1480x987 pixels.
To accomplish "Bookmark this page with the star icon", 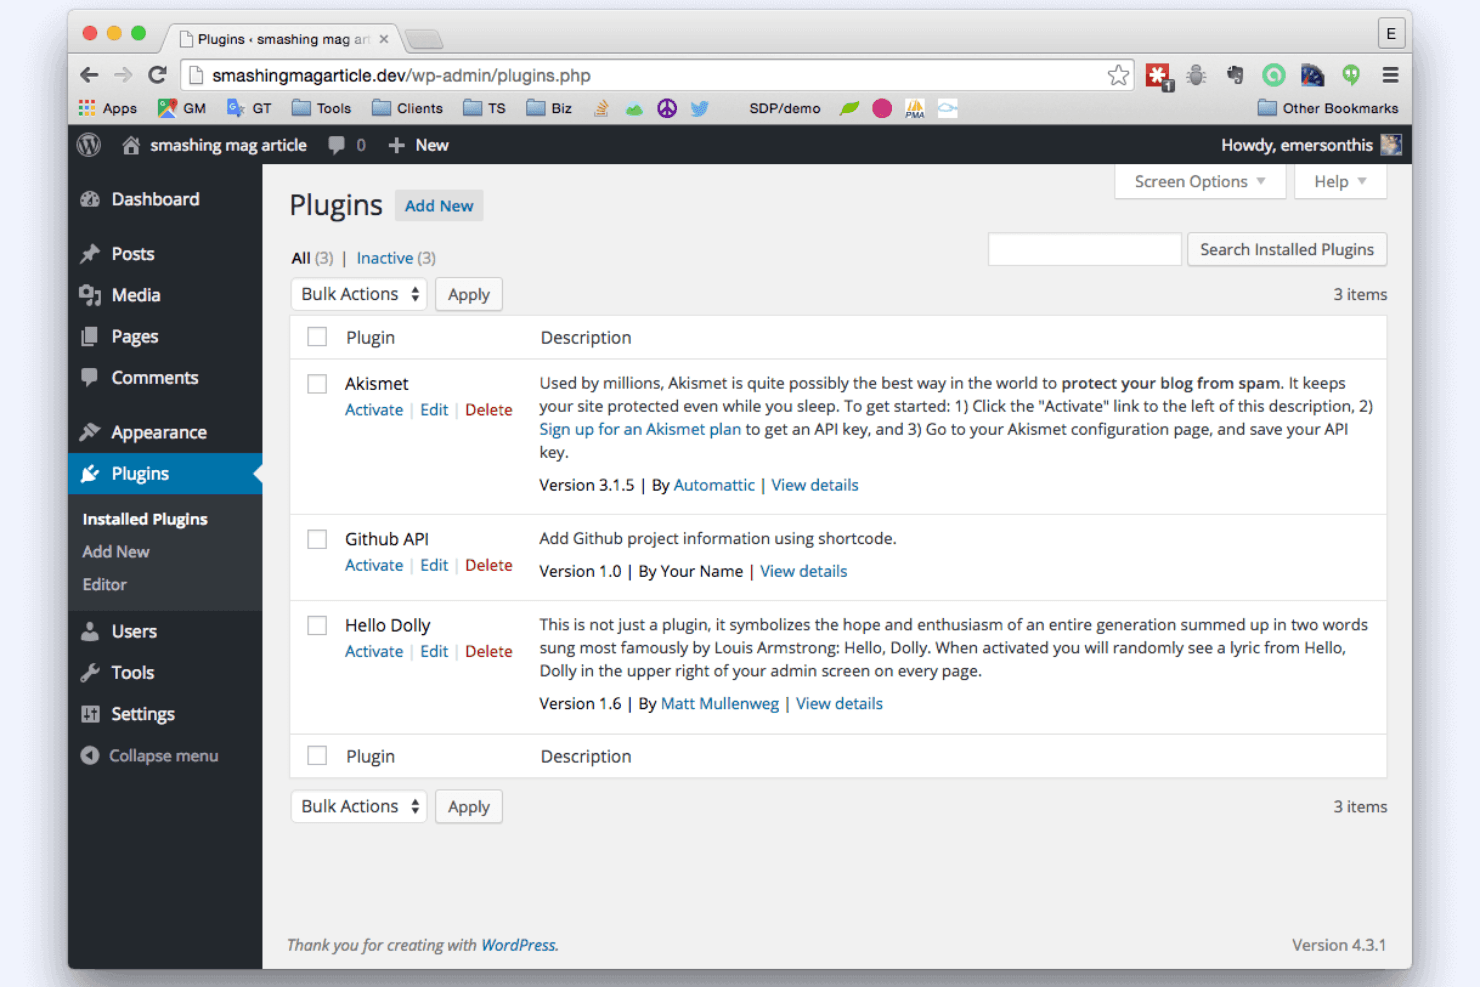I will point(1118,75).
